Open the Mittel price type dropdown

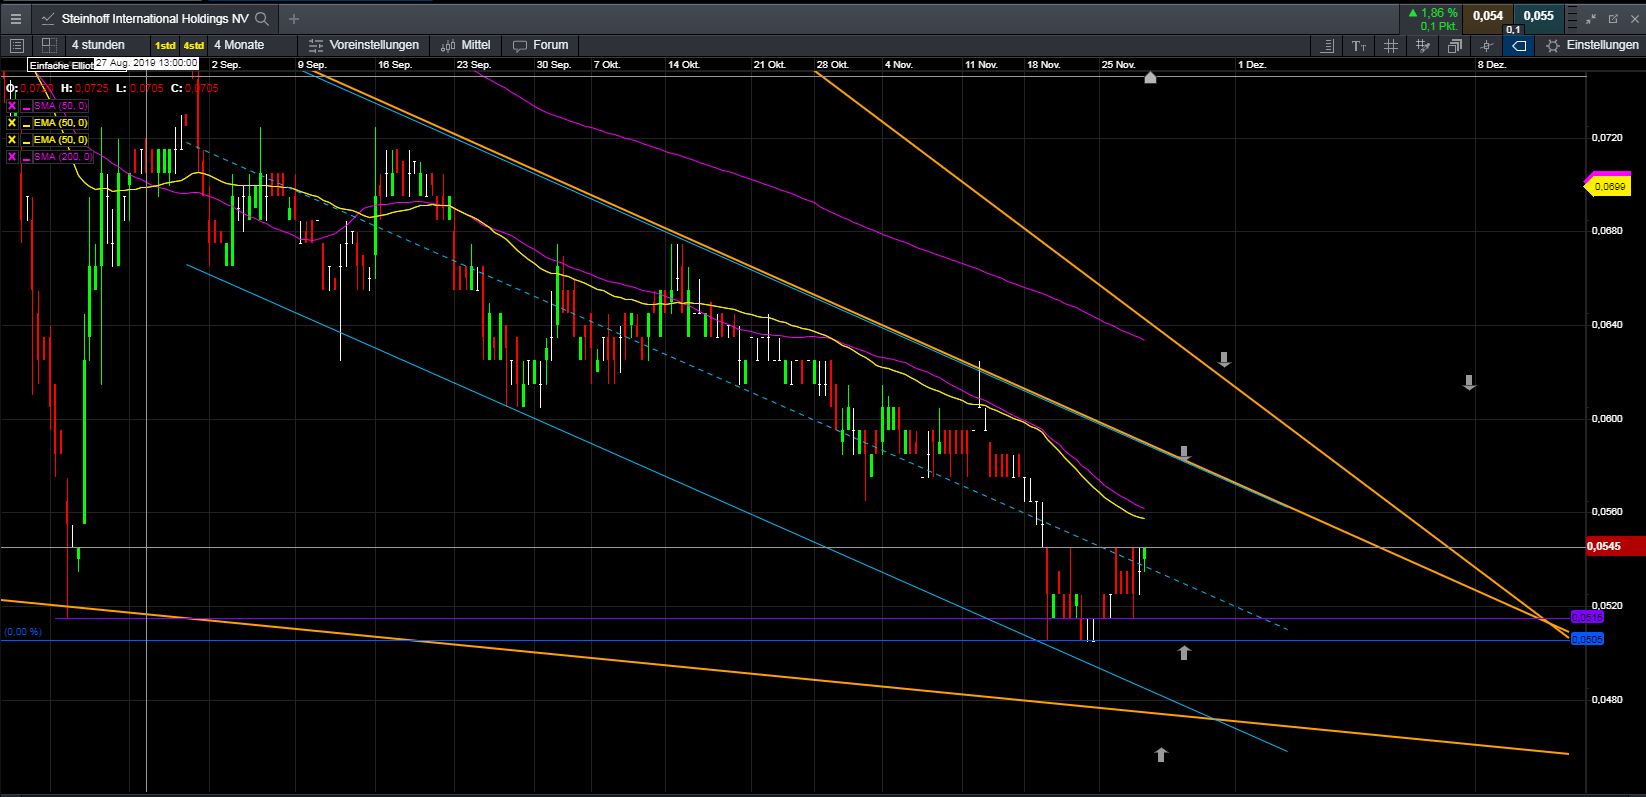coord(466,45)
